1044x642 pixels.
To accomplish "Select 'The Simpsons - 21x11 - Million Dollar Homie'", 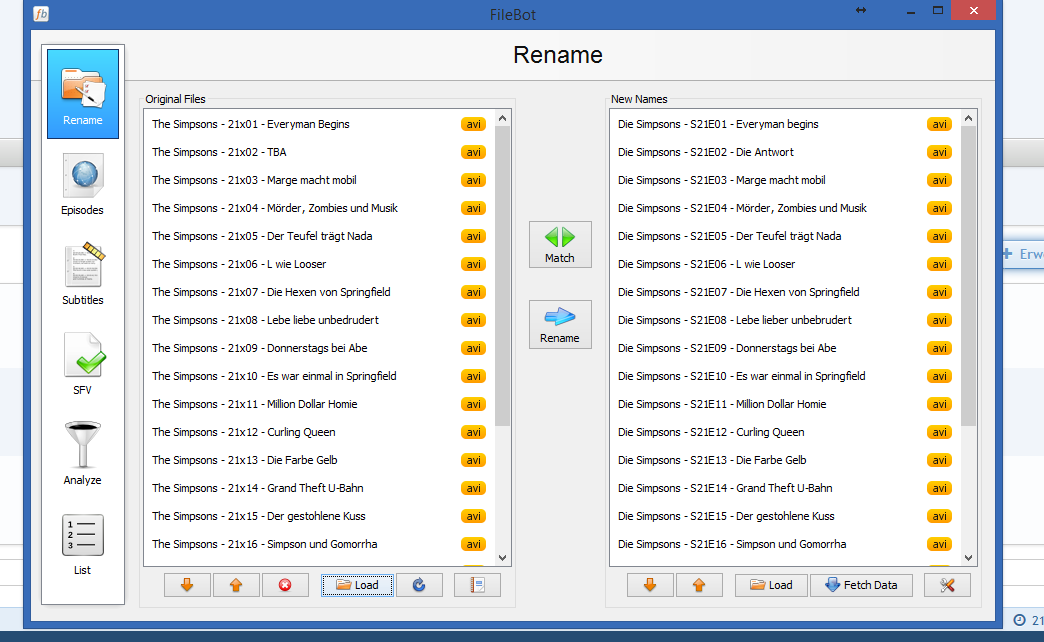I will point(320,404).
